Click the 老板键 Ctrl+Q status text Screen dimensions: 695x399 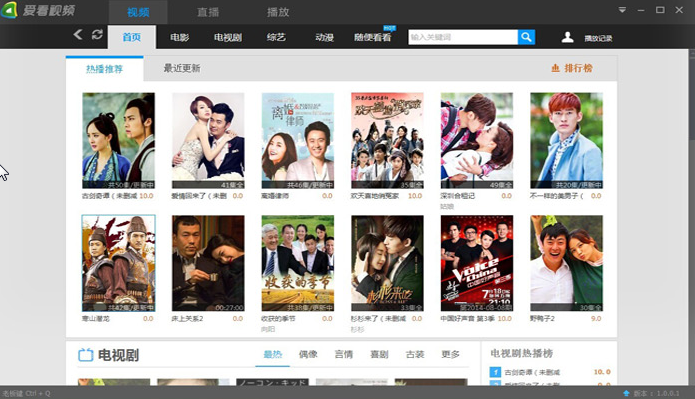pyautogui.click(x=27, y=393)
